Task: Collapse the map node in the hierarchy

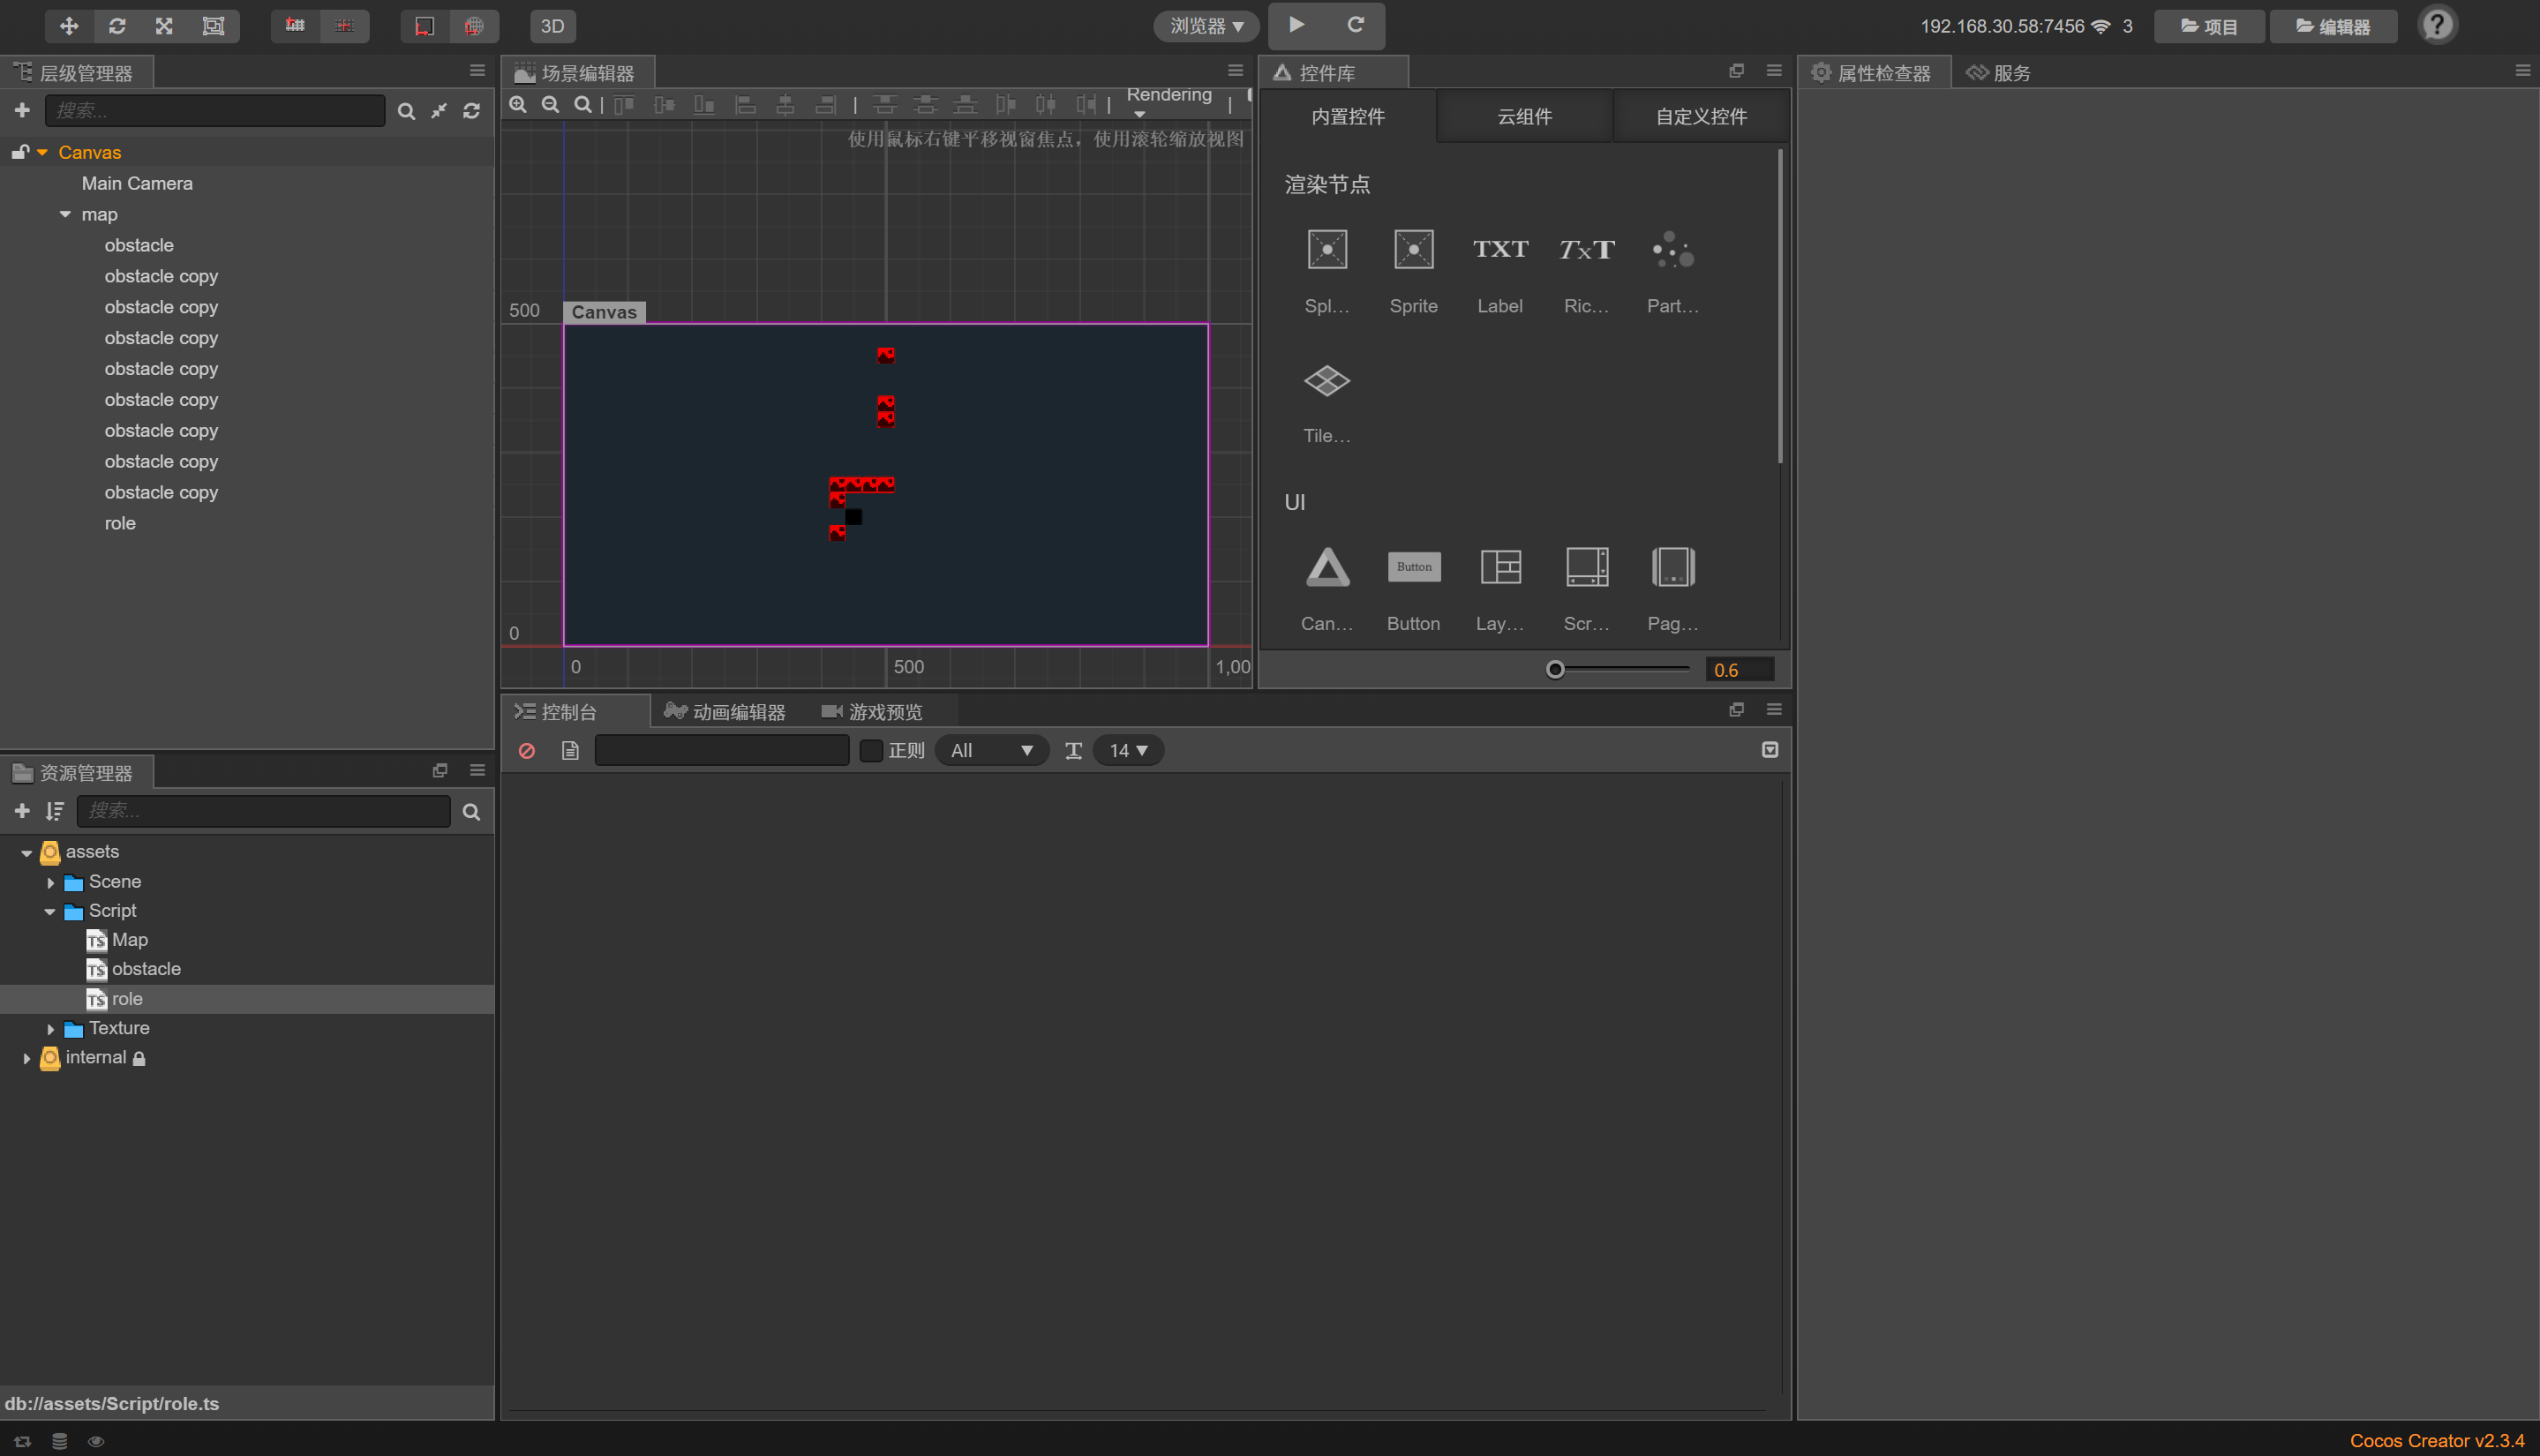Action: point(66,215)
